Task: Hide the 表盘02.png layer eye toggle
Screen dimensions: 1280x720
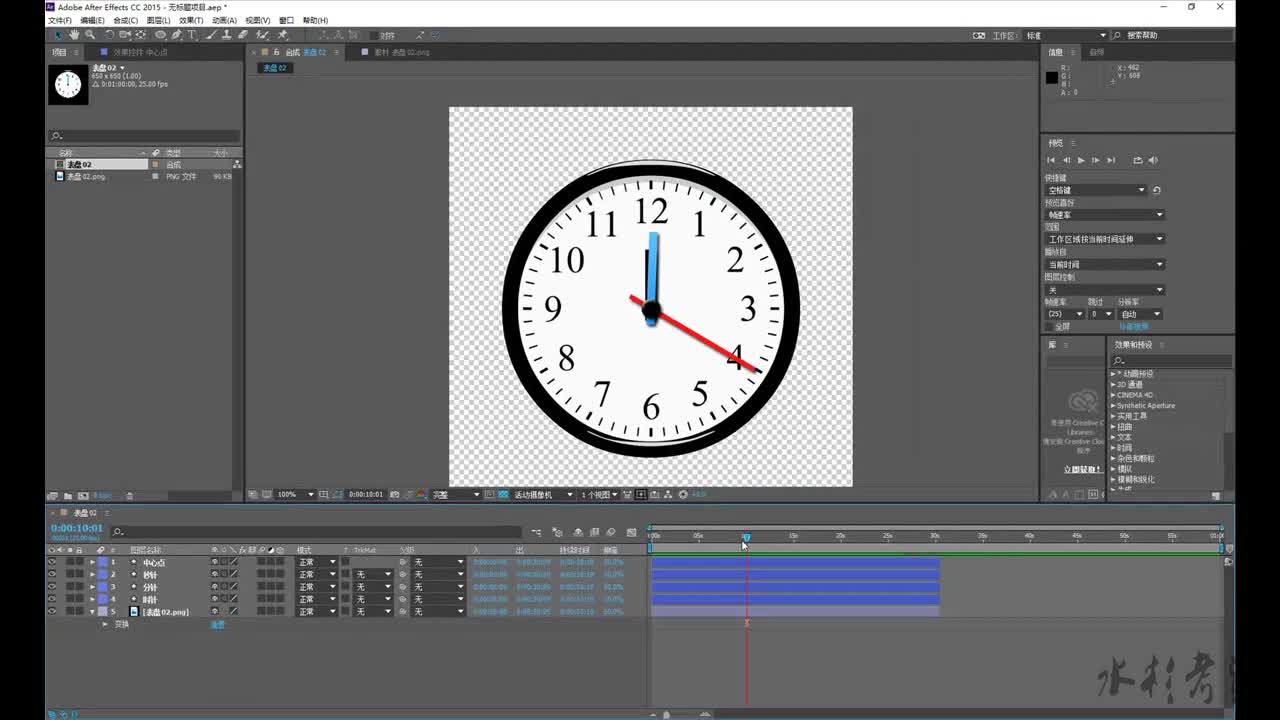Action: tap(52, 611)
